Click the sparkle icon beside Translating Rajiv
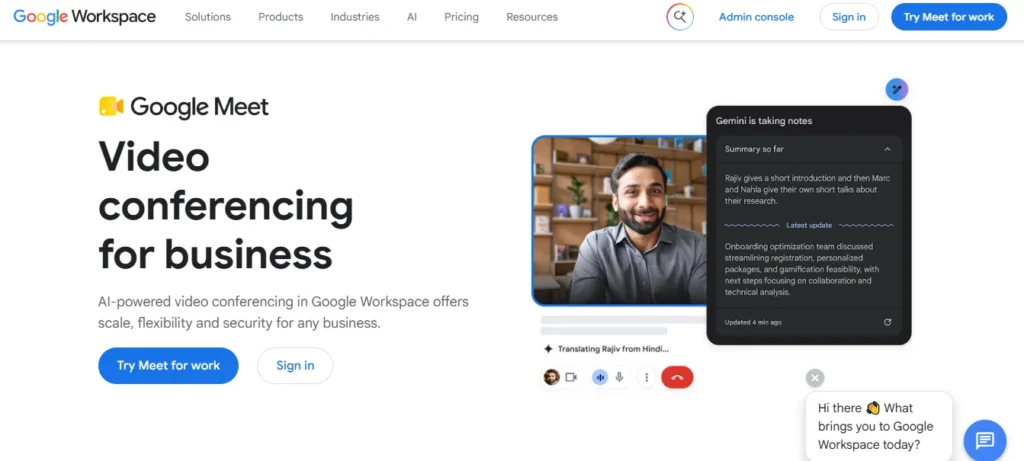1024x461 pixels. (549, 349)
